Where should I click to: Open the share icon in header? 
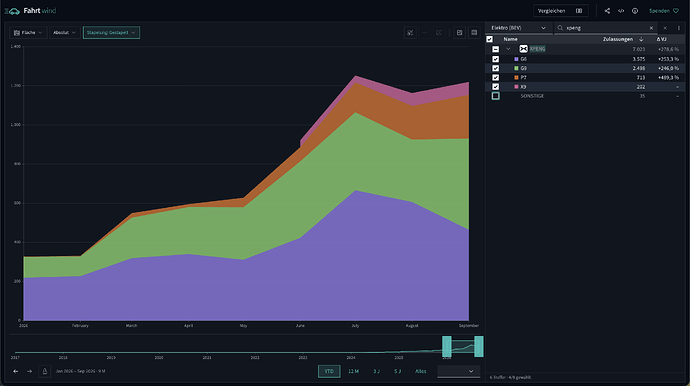point(607,11)
